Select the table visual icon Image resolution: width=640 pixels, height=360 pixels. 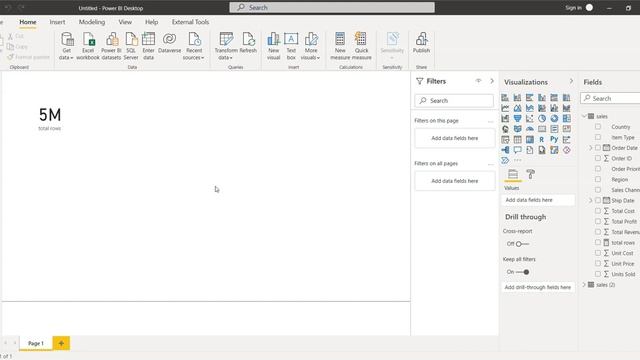pyautogui.click(x=517, y=140)
